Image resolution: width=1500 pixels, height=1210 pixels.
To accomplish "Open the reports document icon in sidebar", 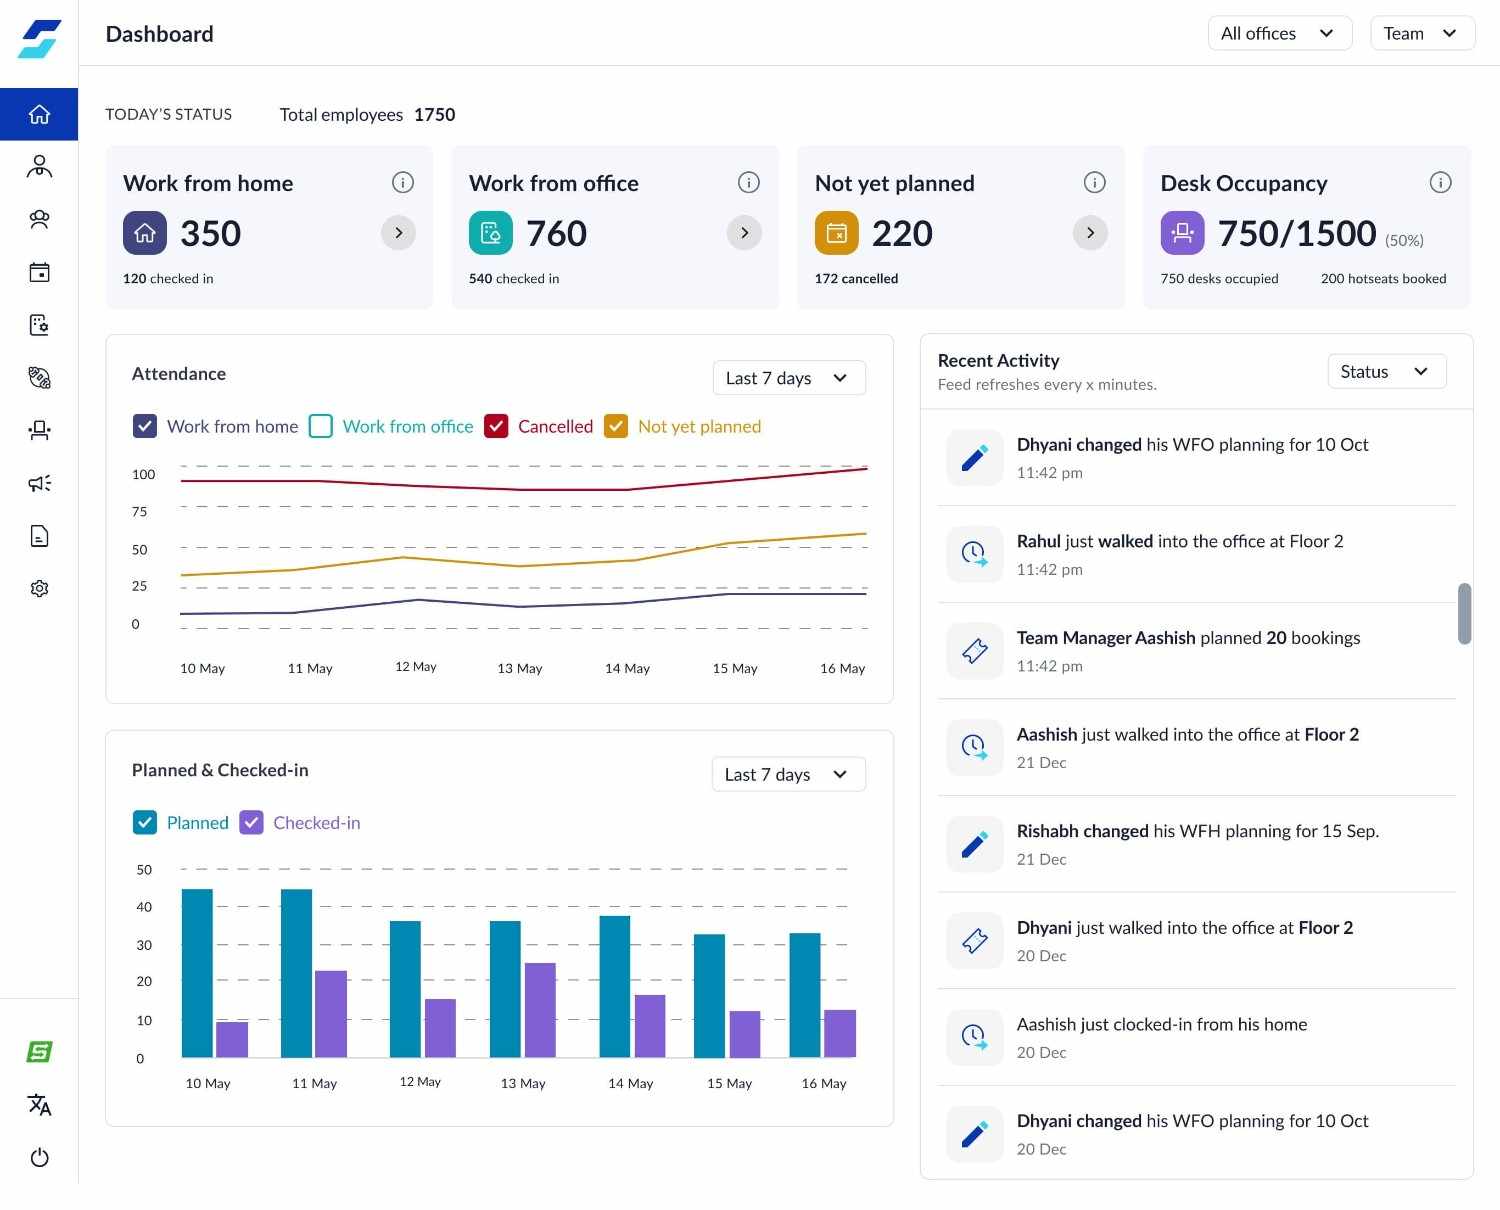I will [39, 536].
